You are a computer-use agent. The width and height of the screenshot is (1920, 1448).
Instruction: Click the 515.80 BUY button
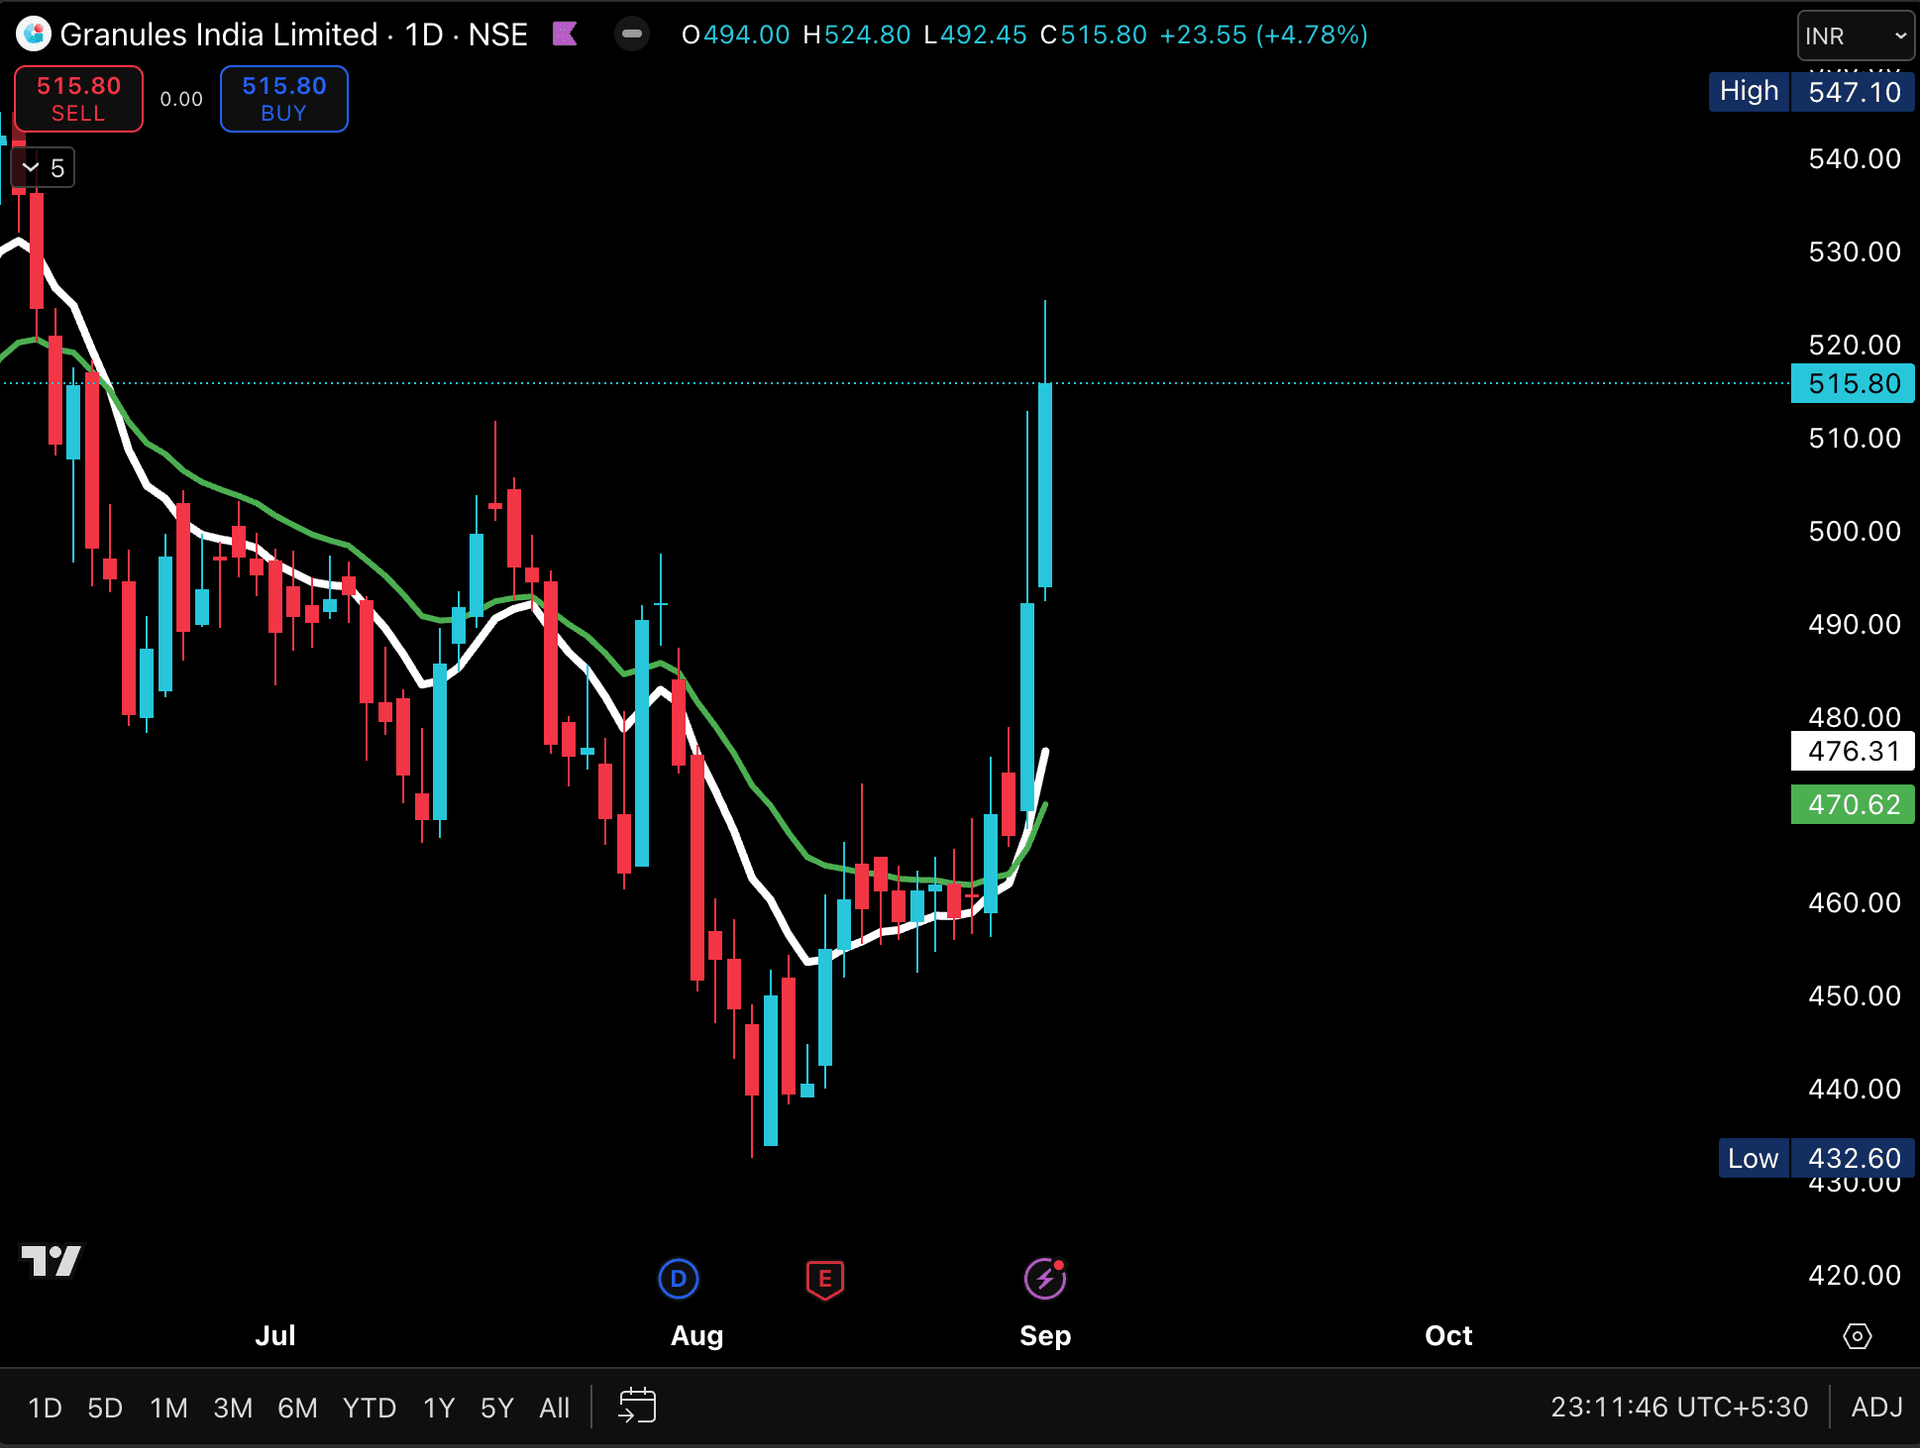(284, 99)
